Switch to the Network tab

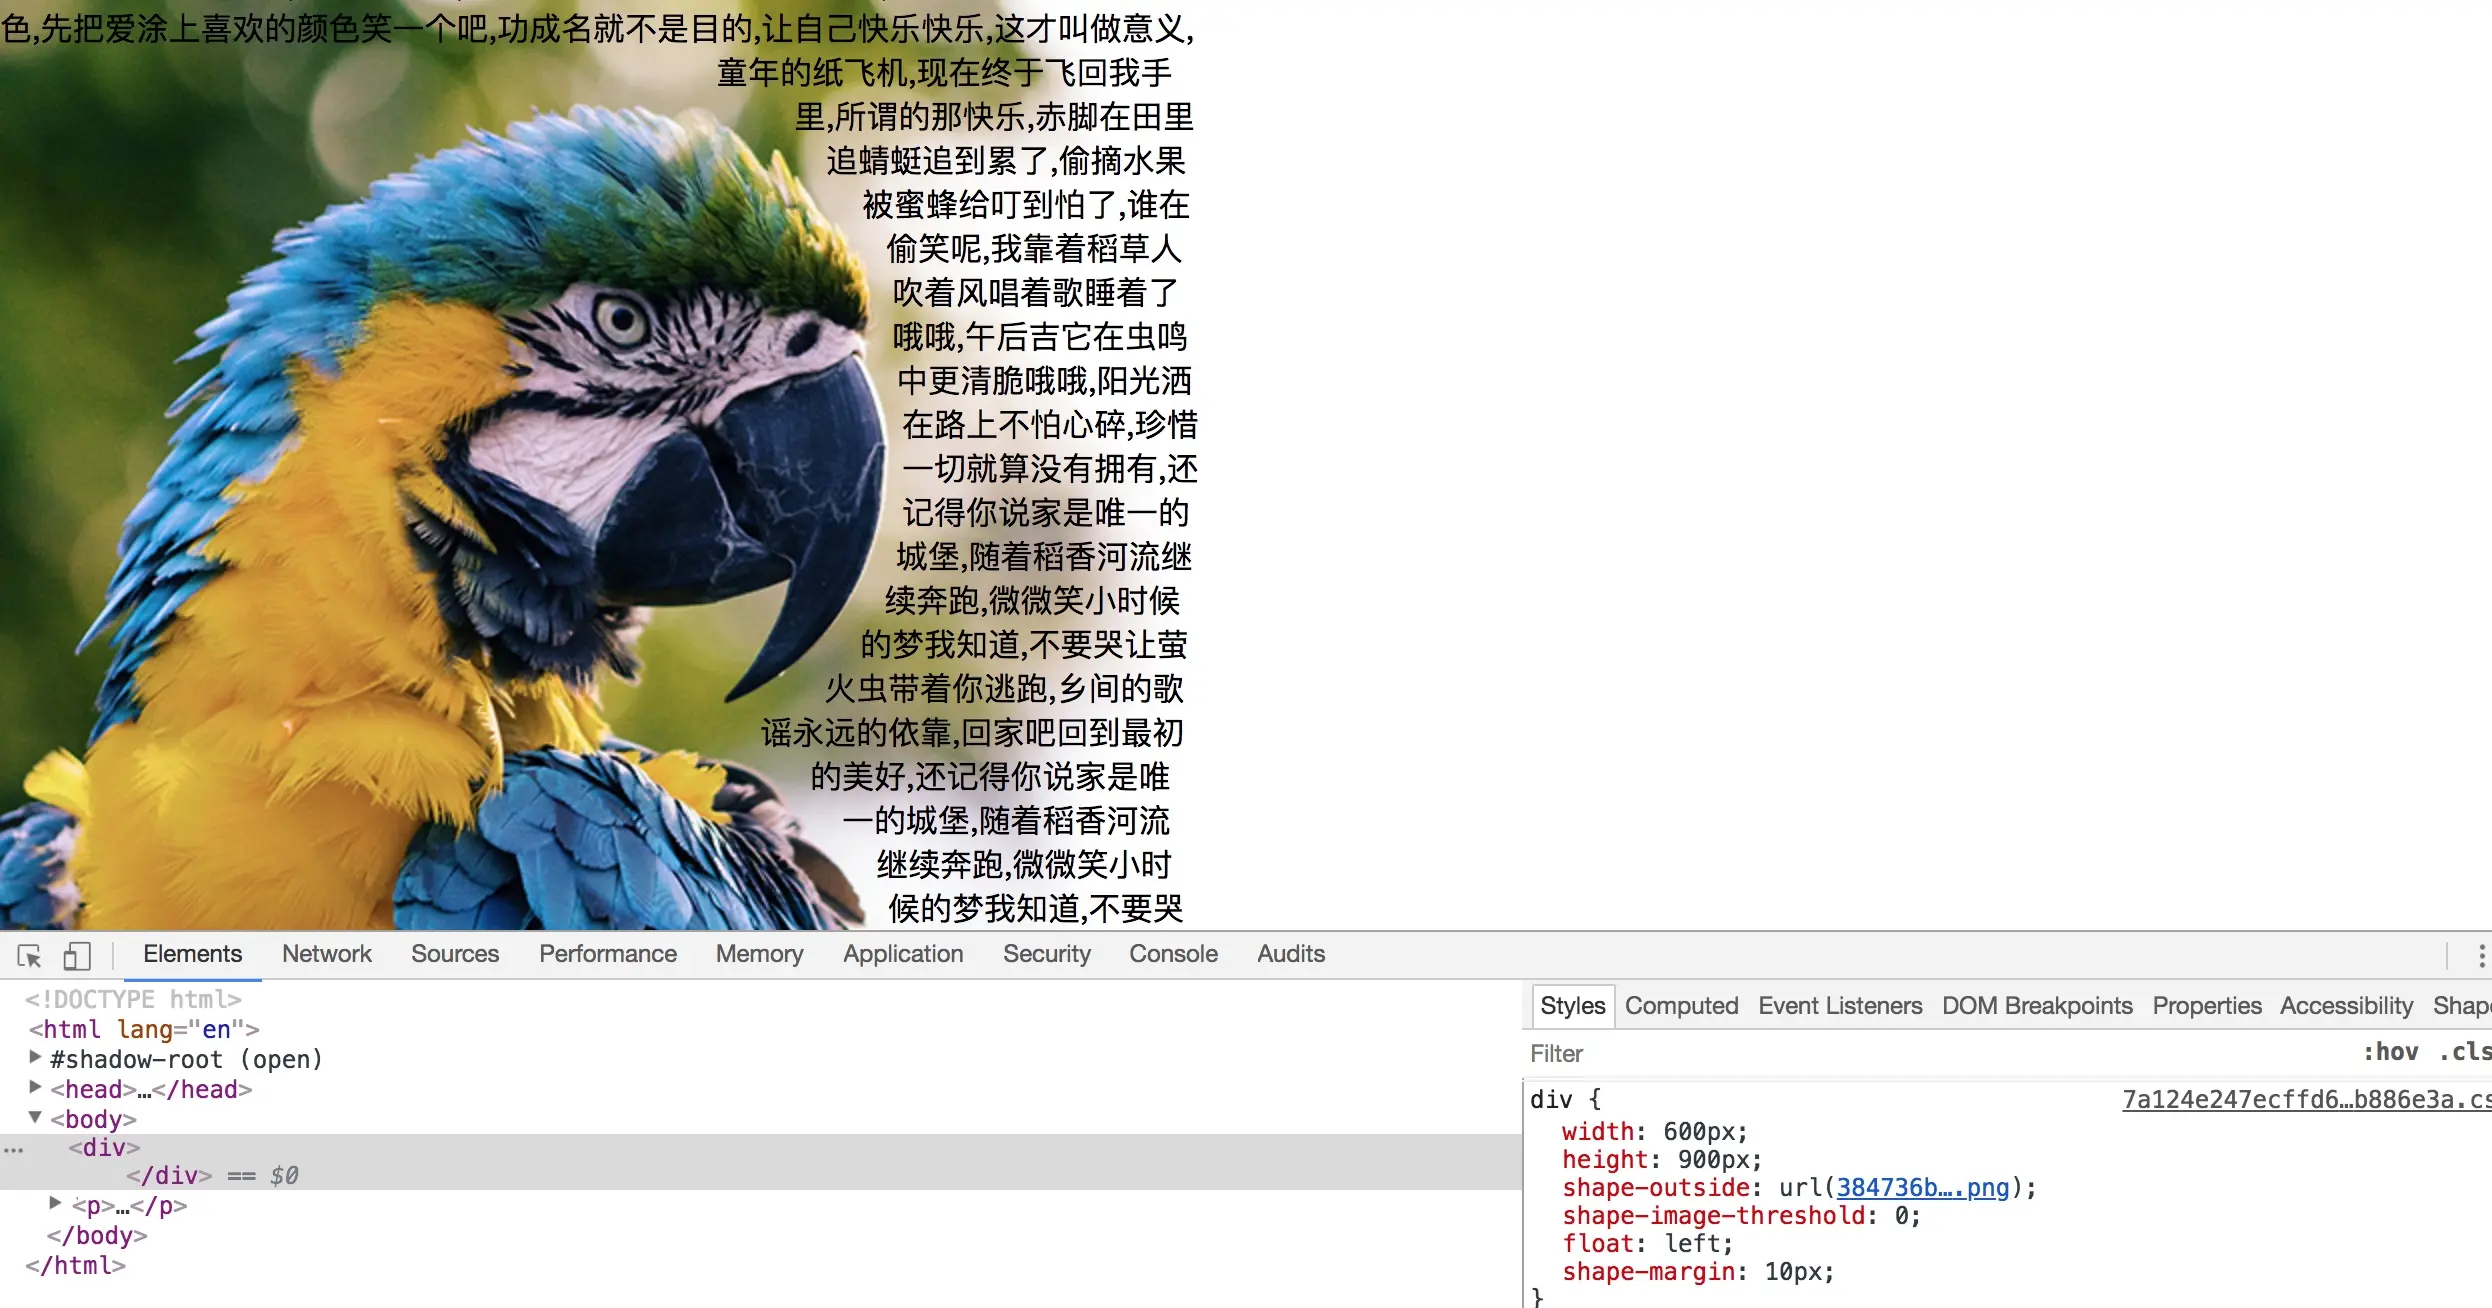pyautogui.click(x=326, y=954)
